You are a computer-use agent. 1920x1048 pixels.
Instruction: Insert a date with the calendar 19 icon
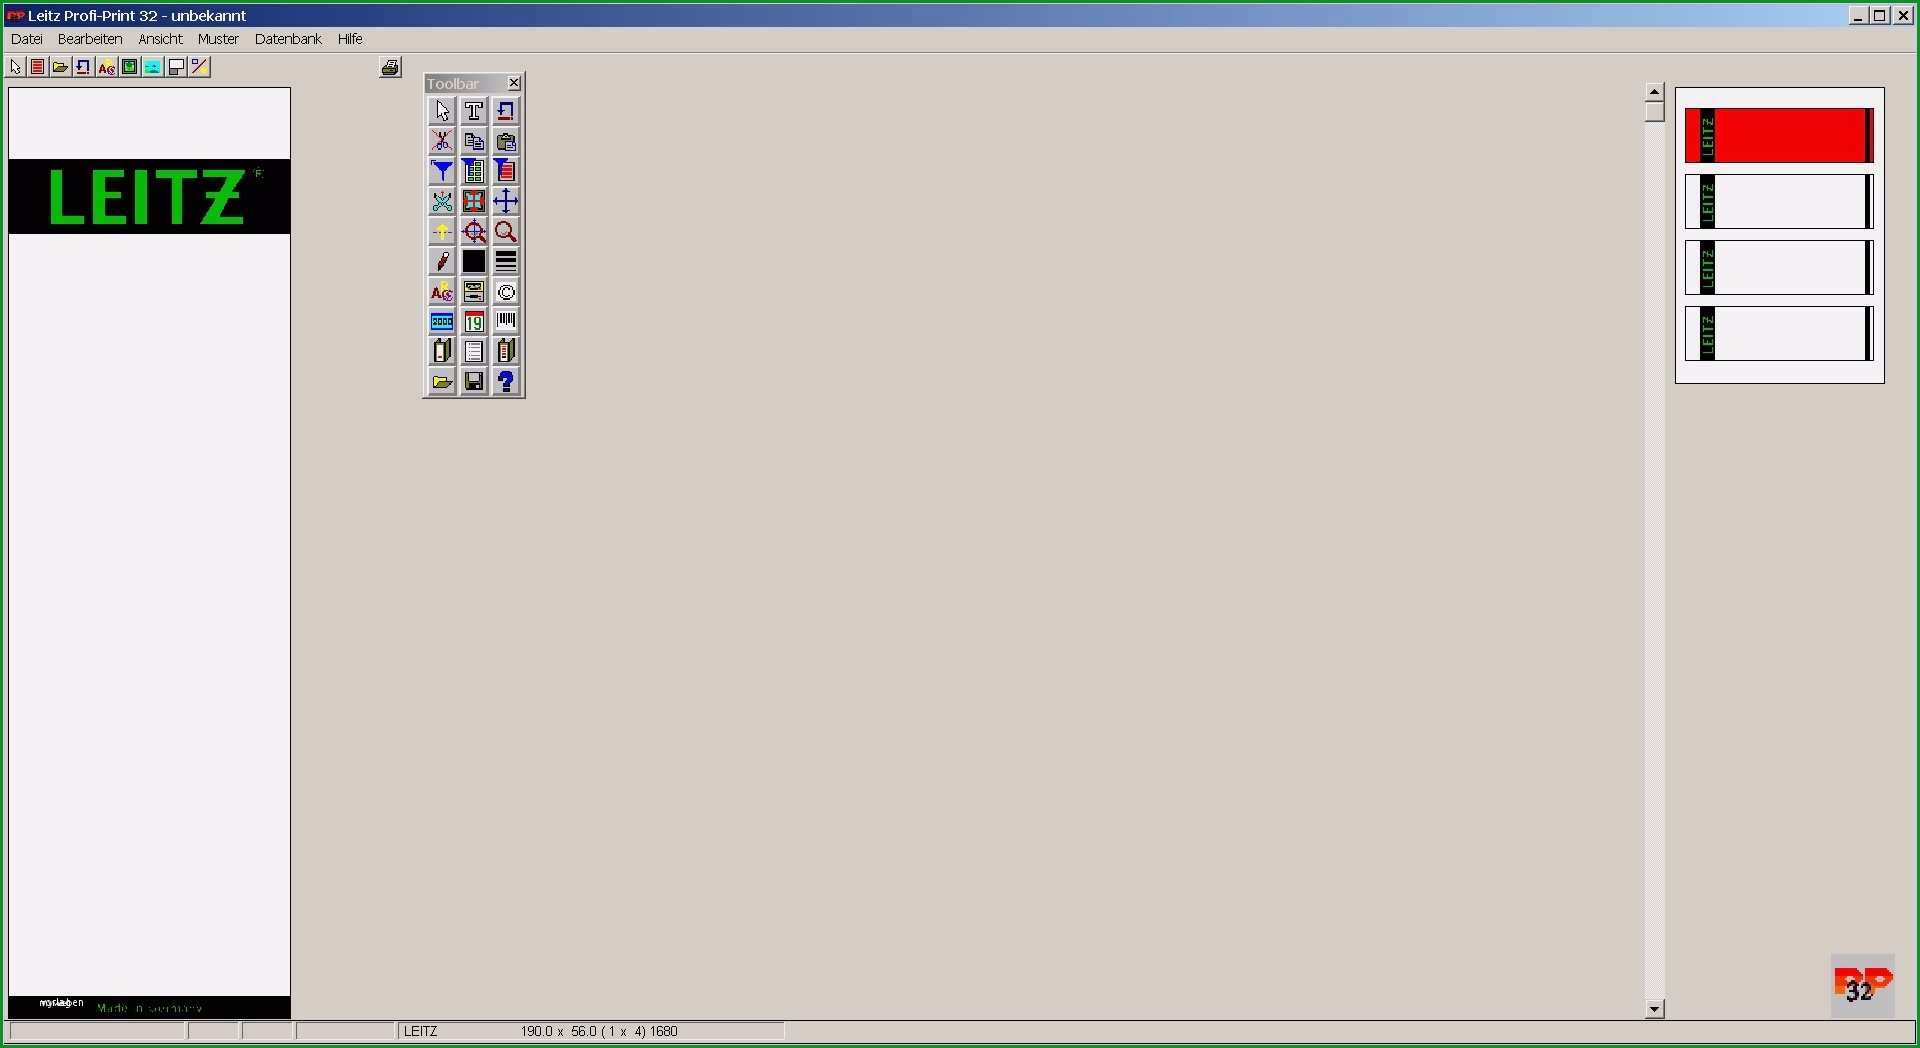click(x=474, y=321)
